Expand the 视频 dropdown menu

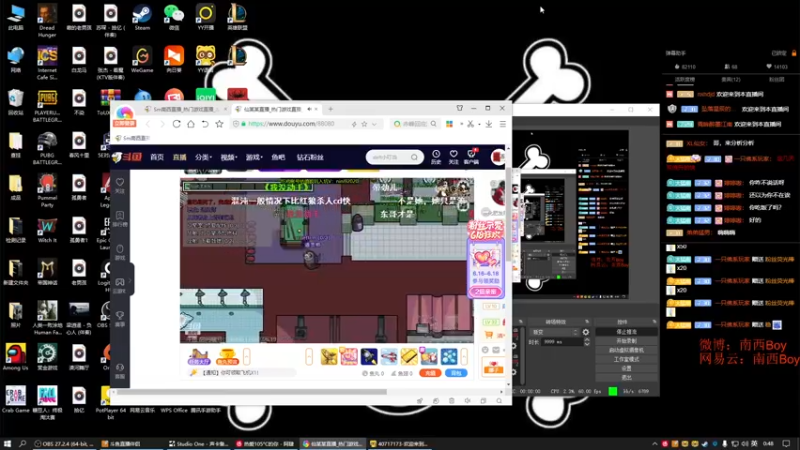[x=229, y=157]
